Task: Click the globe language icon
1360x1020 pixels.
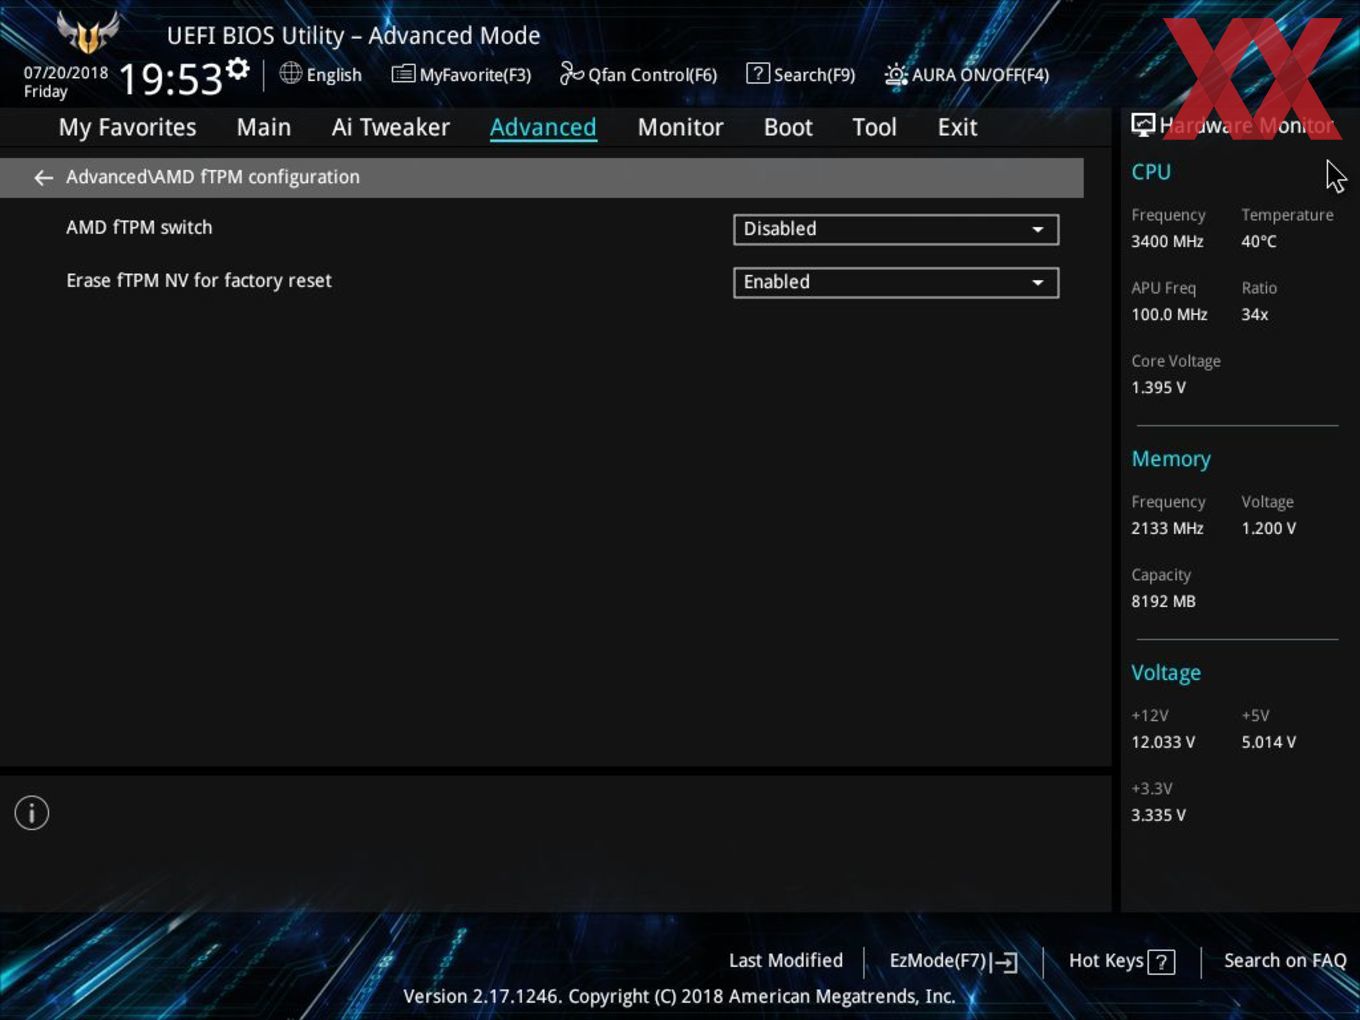Action: point(290,73)
